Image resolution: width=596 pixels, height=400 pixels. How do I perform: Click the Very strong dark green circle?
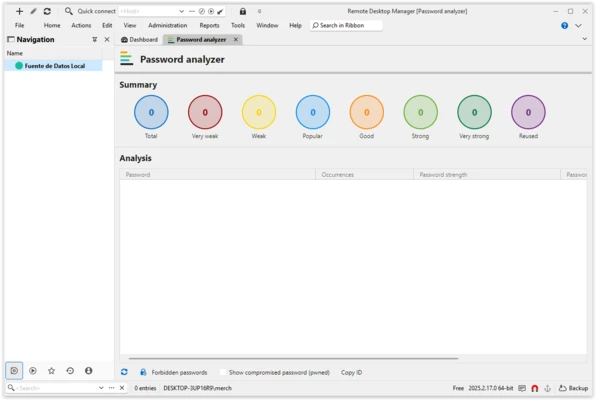tap(474, 112)
